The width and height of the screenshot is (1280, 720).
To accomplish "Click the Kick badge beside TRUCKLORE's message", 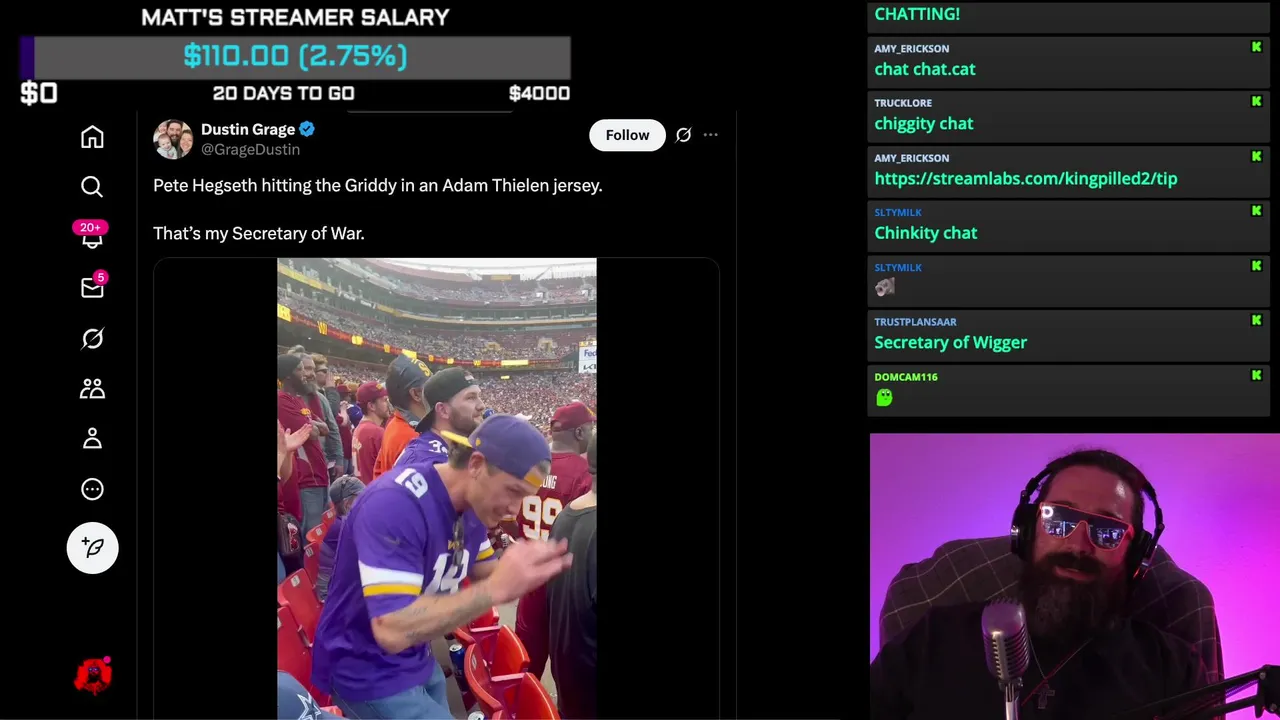I will [1256, 102].
